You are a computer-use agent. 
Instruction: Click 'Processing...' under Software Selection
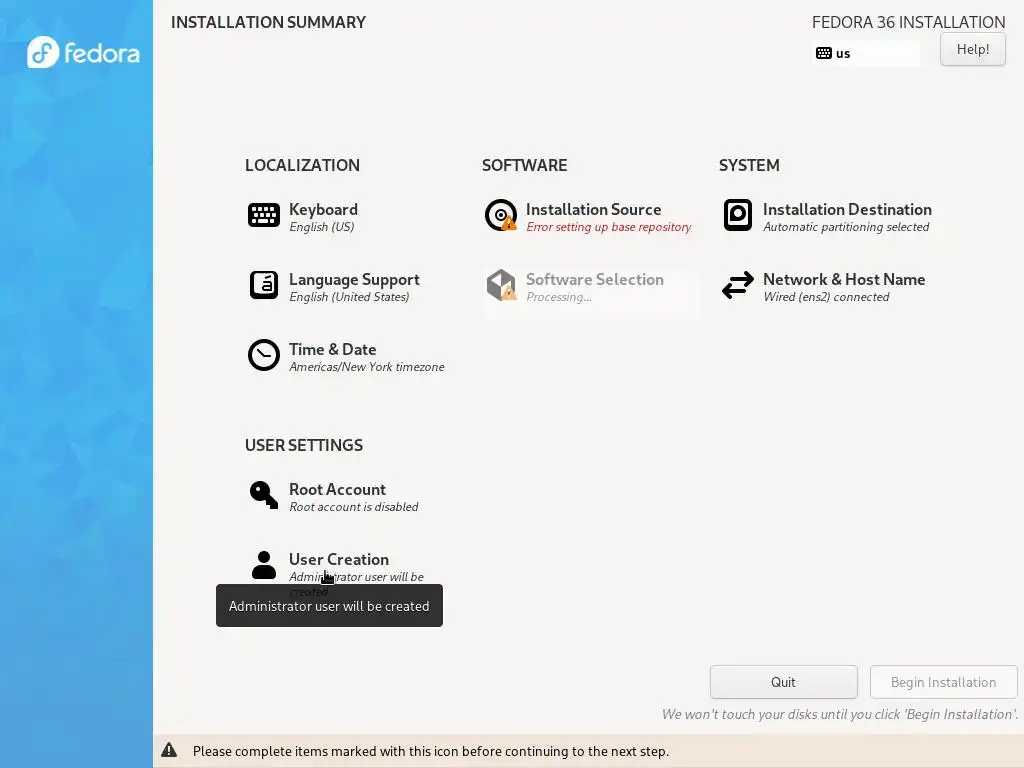[559, 296]
